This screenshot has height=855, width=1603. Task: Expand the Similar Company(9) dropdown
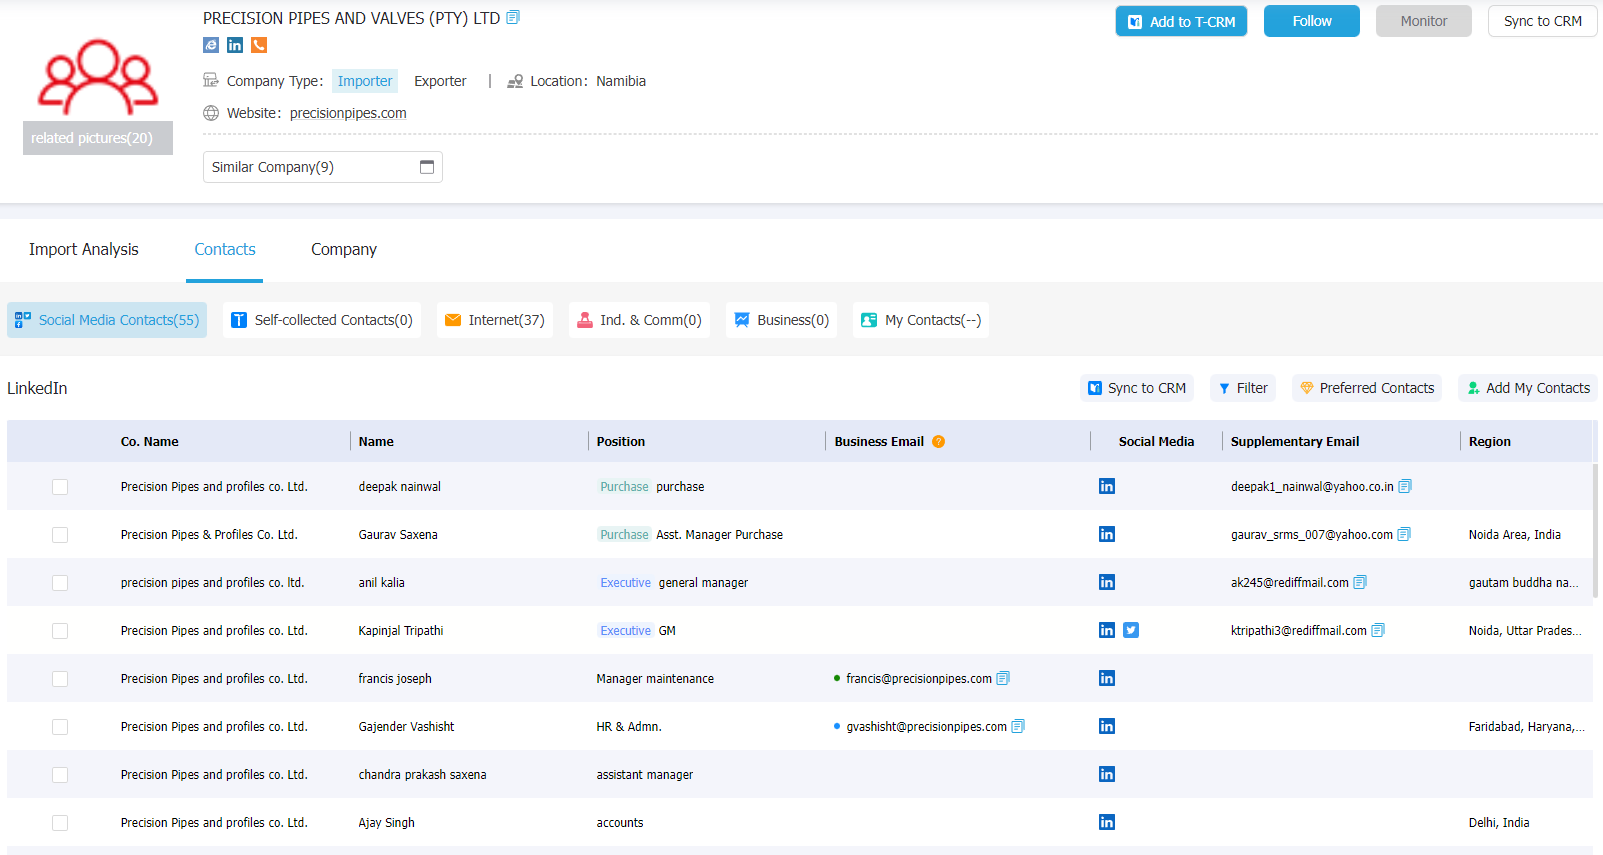pos(323,167)
